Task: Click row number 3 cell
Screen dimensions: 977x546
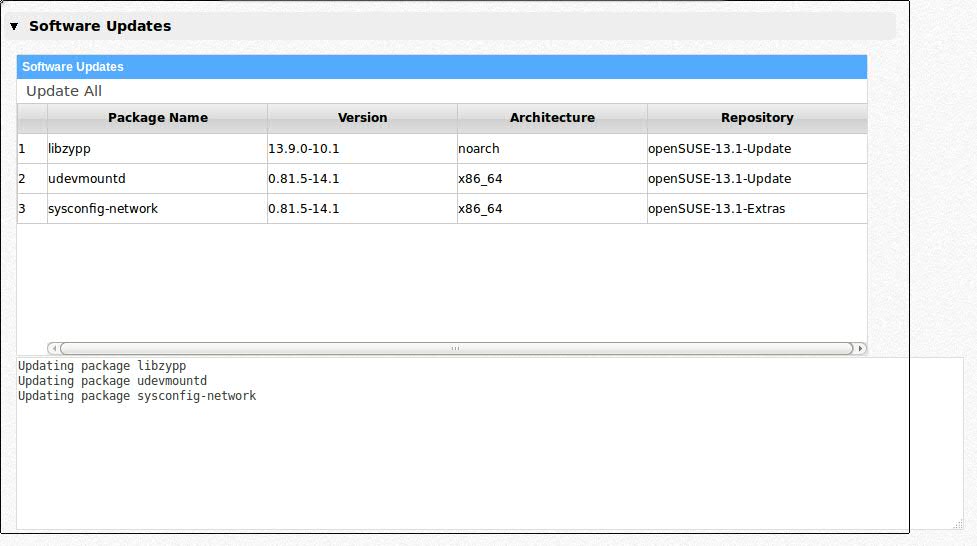Action: [x=31, y=209]
